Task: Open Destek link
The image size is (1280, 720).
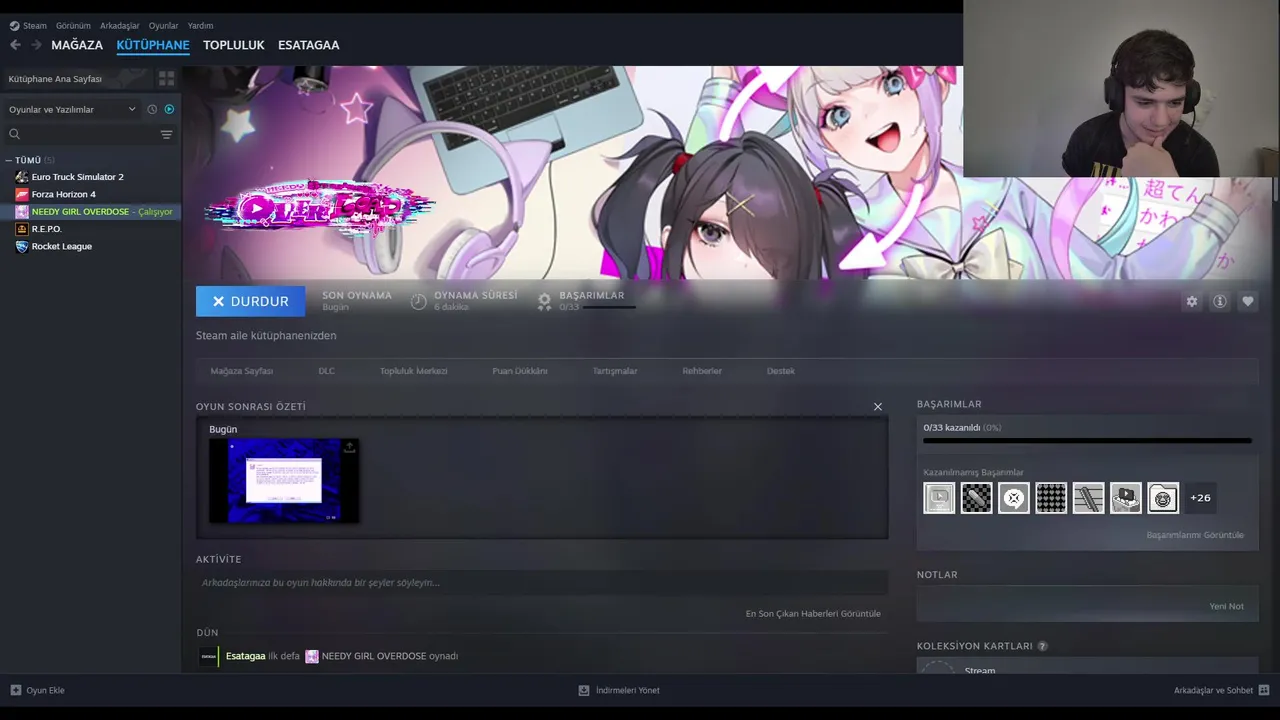Action: pyautogui.click(x=781, y=371)
